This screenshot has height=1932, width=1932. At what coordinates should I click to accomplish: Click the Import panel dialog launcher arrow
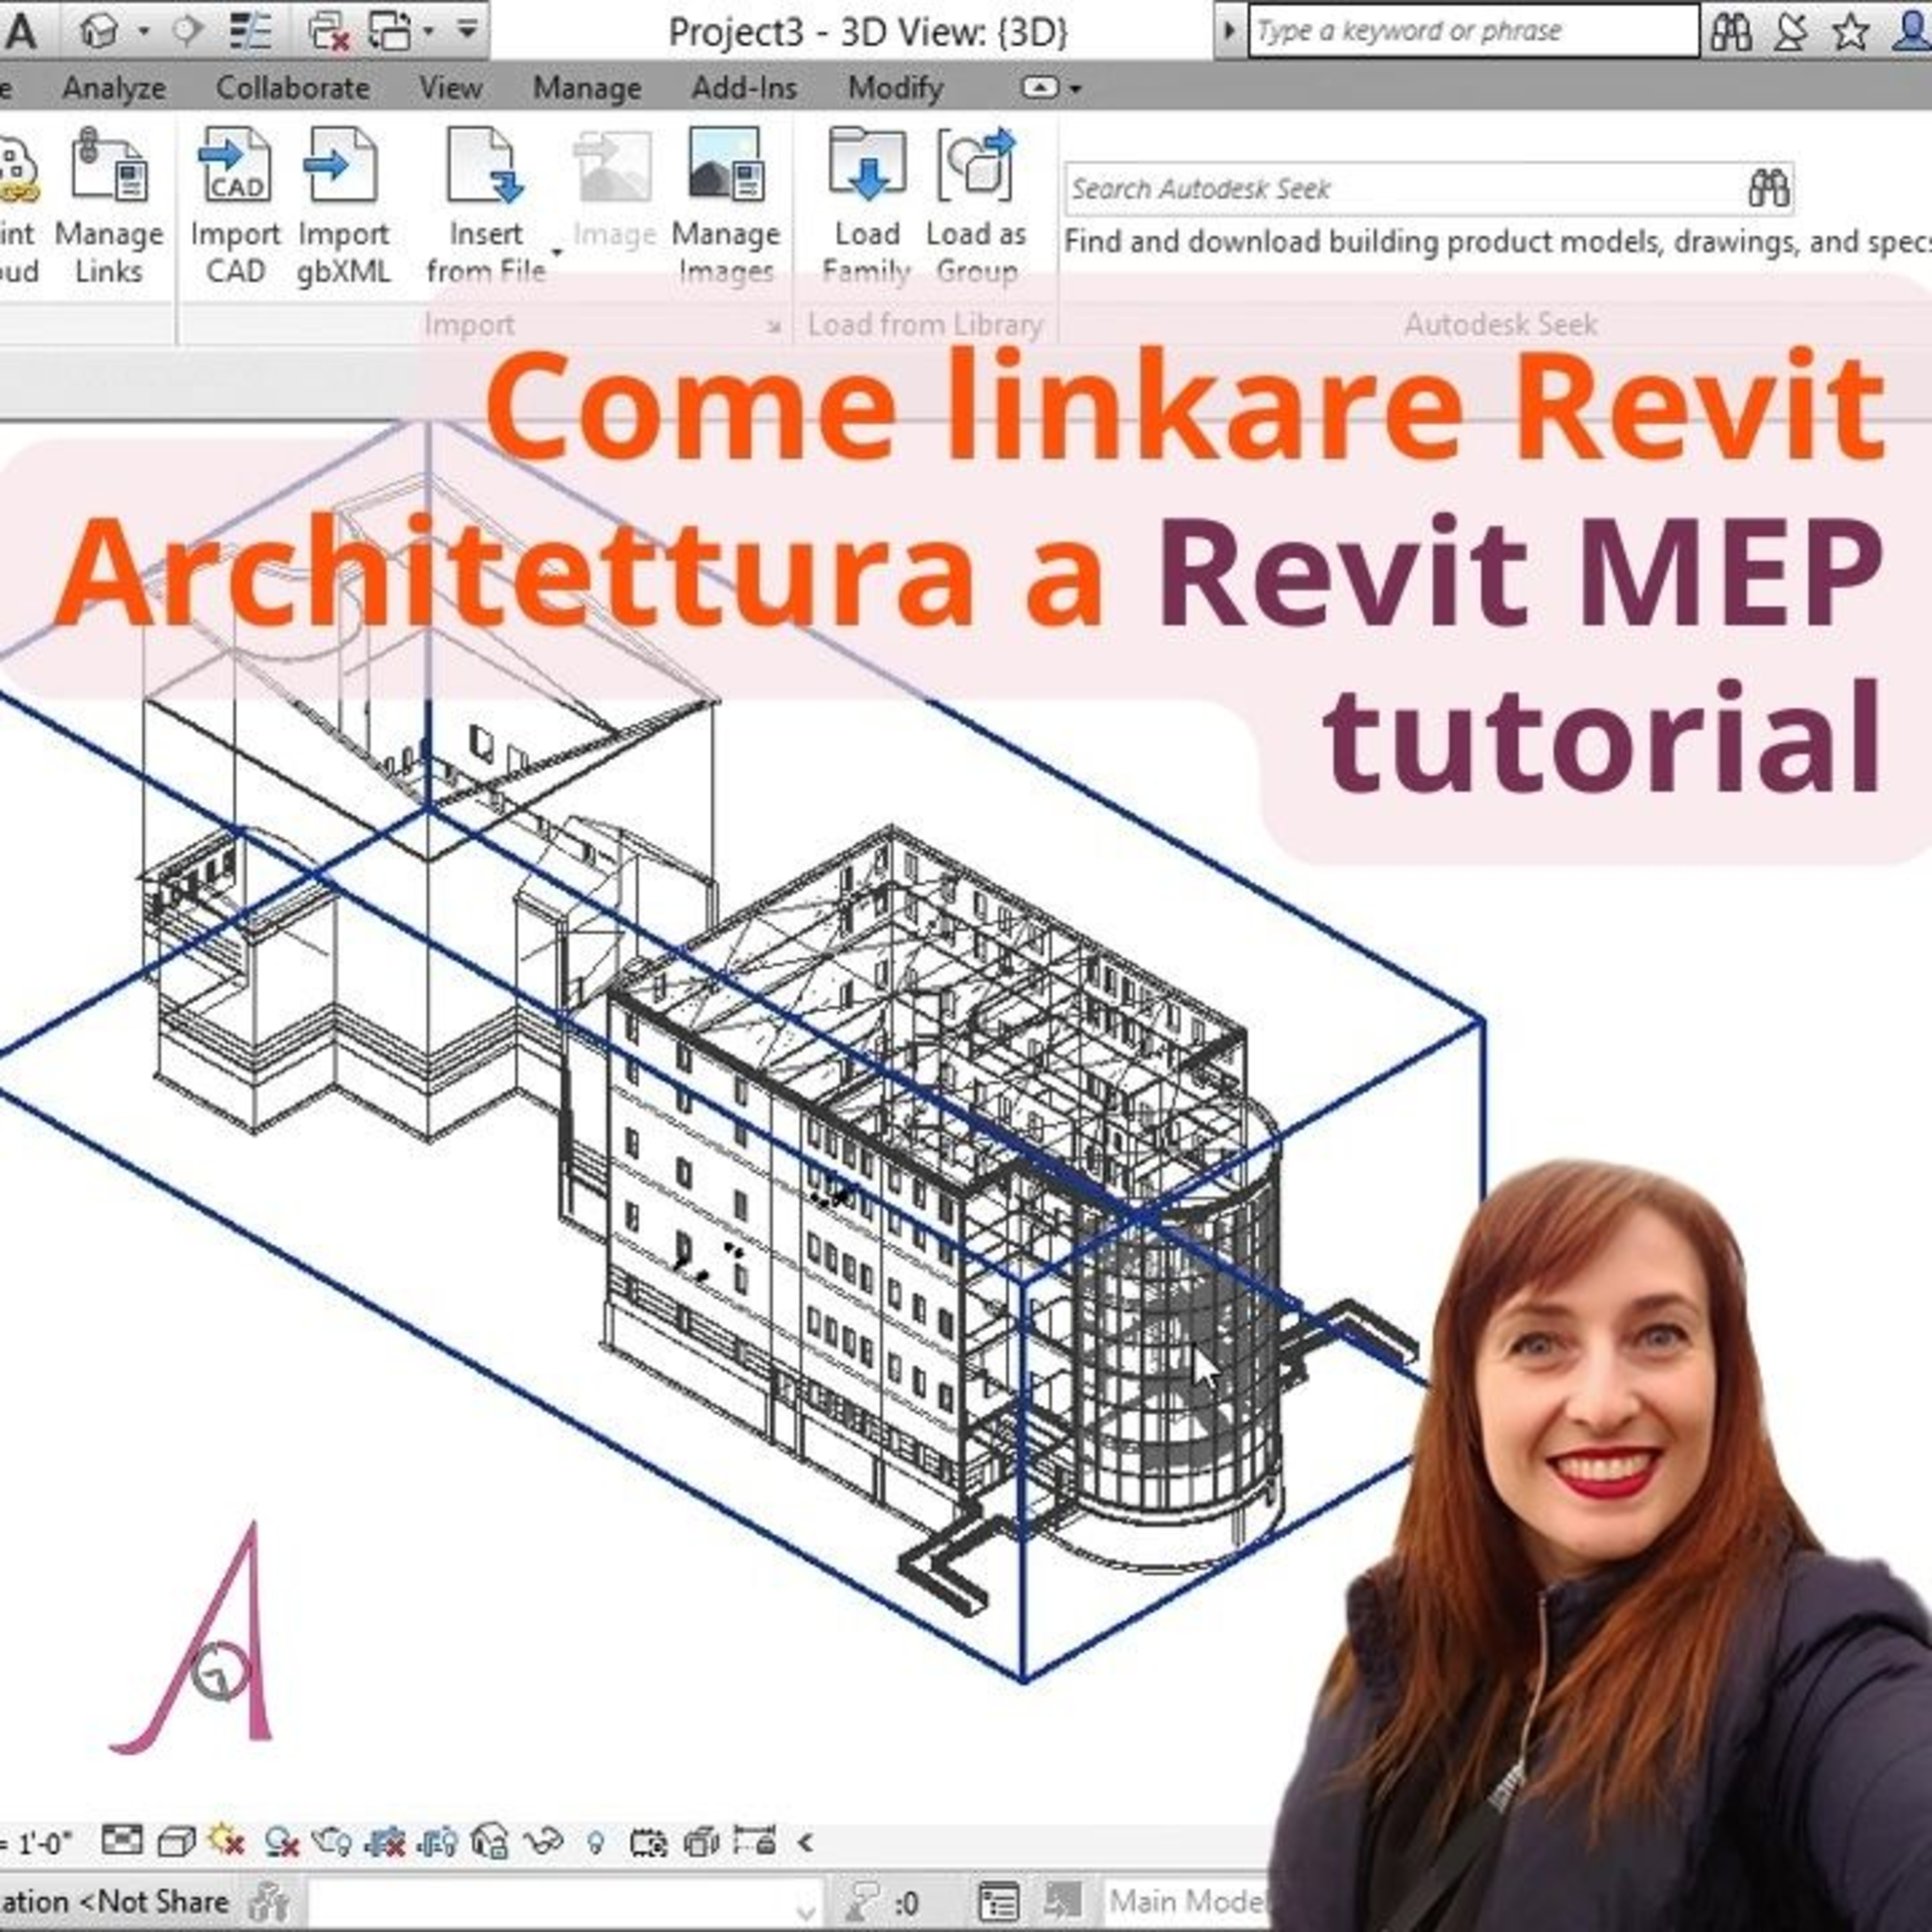(x=773, y=326)
